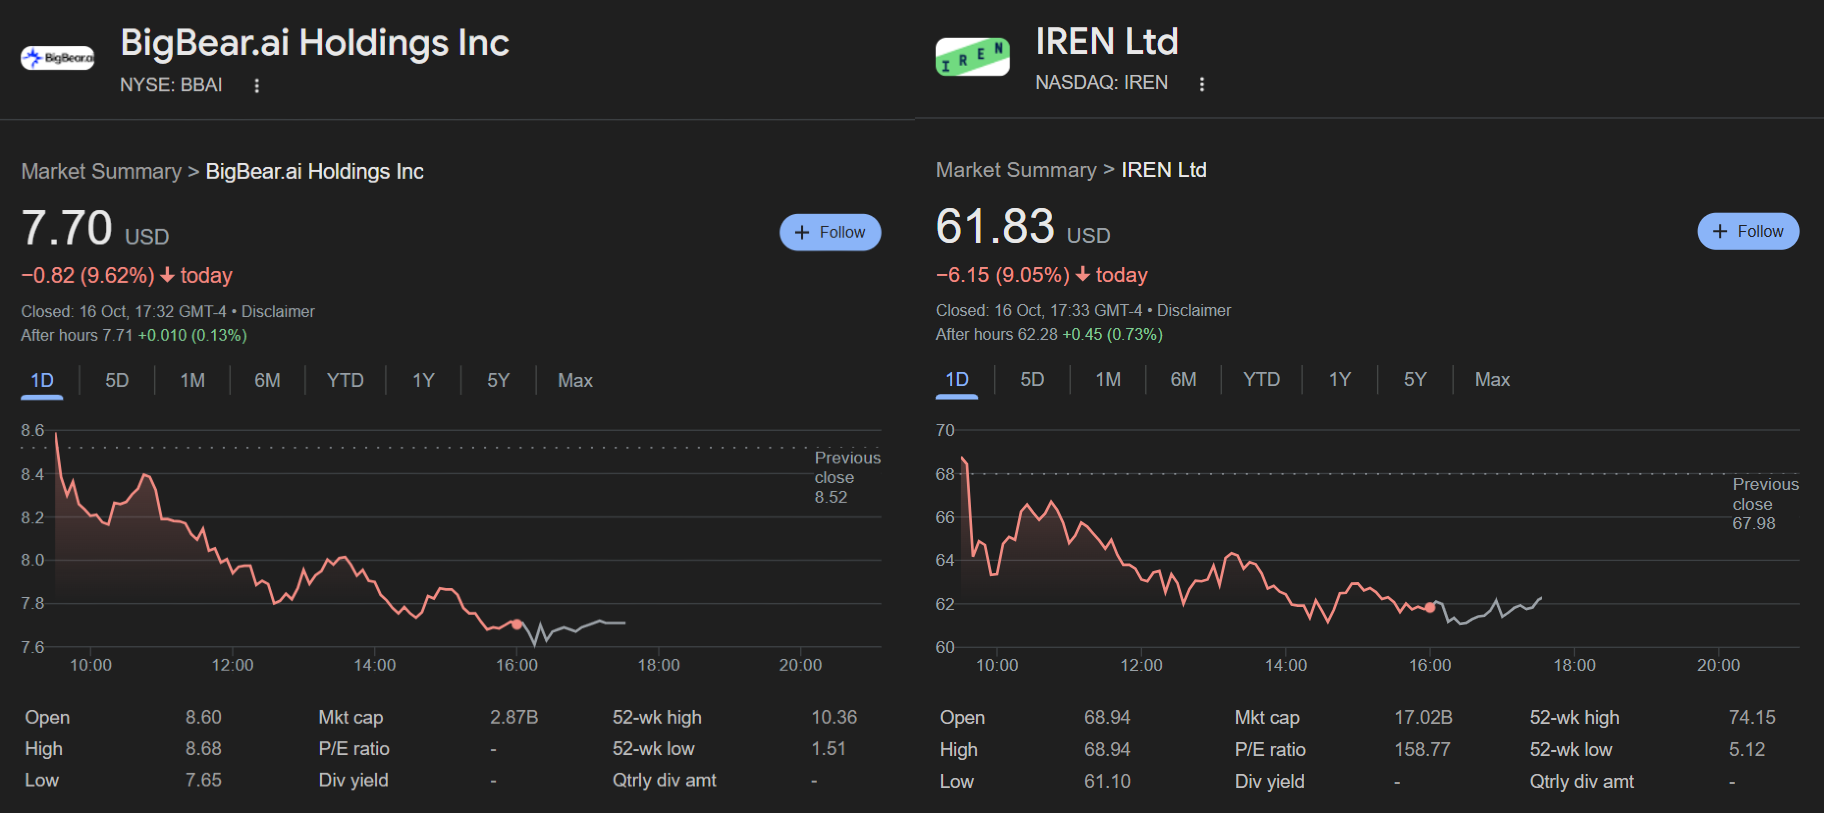Click the IREN green logo
Viewport: 1824px width, 813px height.
click(972, 57)
